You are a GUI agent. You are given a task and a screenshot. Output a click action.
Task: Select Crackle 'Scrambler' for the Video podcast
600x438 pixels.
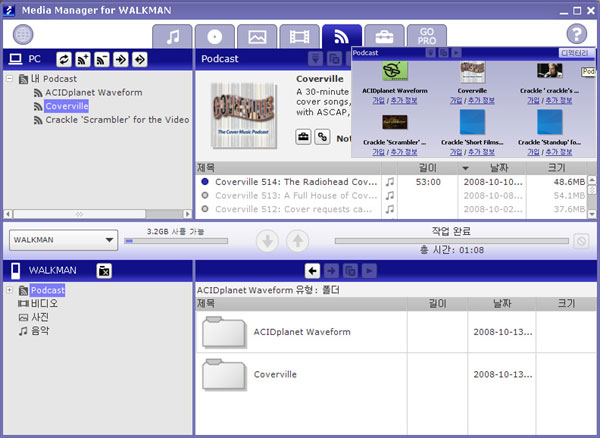tap(117, 120)
